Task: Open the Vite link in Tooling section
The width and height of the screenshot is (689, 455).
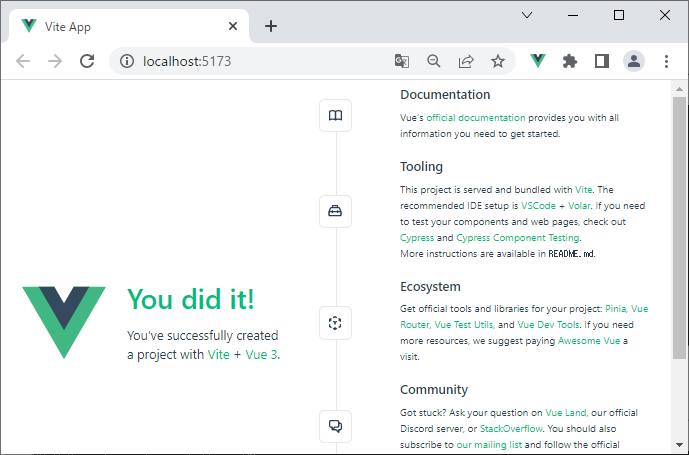Action: tap(583, 190)
